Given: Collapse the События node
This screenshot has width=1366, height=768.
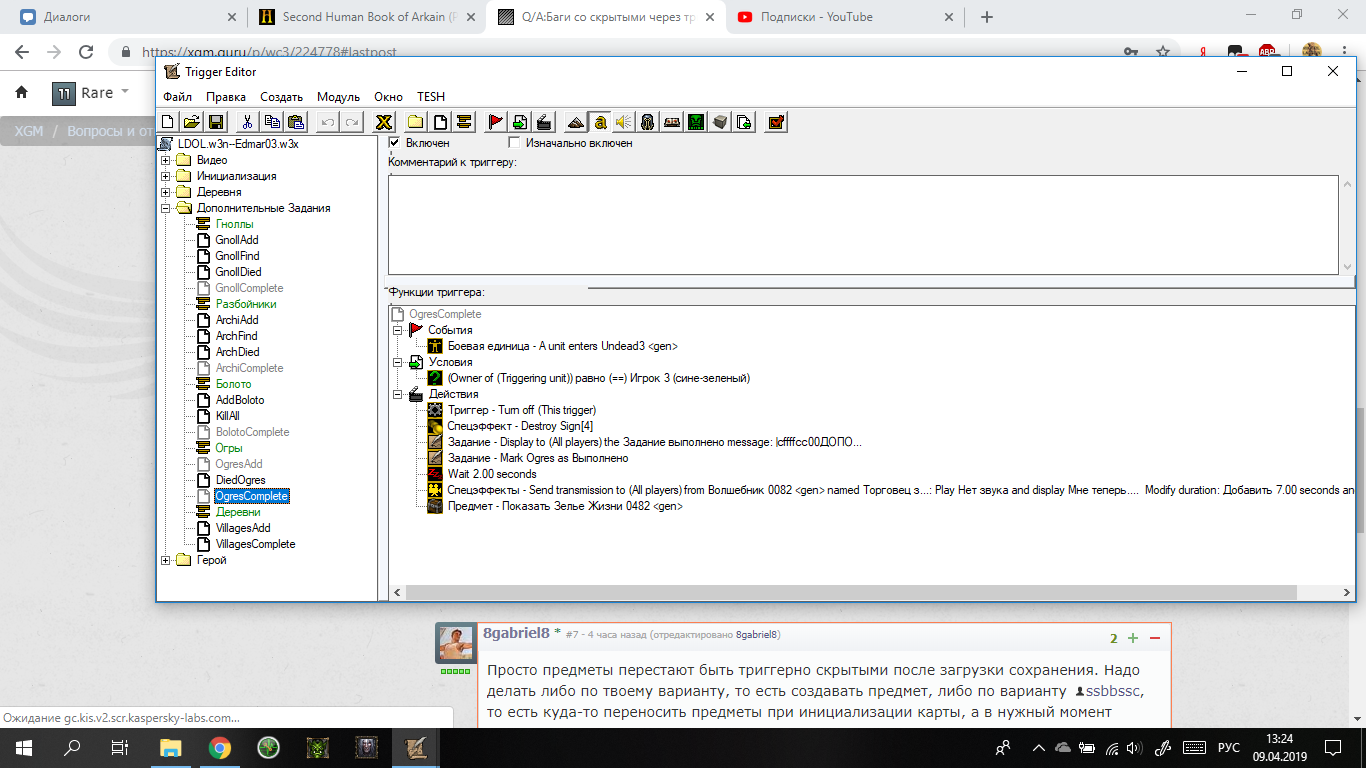Looking at the screenshot, I should tap(398, 330).
